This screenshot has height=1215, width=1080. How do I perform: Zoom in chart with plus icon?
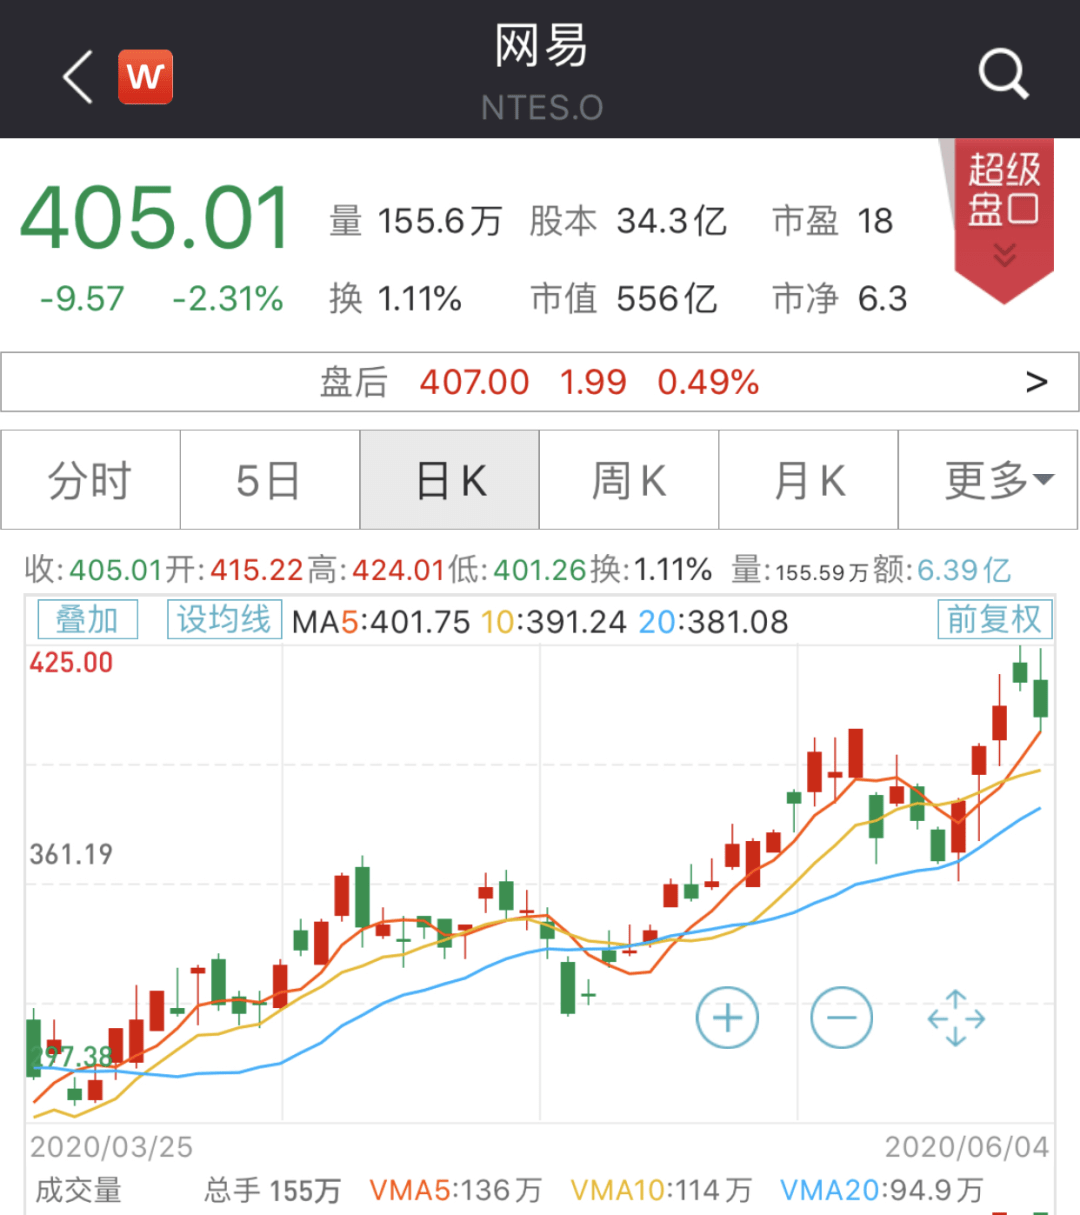(x=727, y=1018)
